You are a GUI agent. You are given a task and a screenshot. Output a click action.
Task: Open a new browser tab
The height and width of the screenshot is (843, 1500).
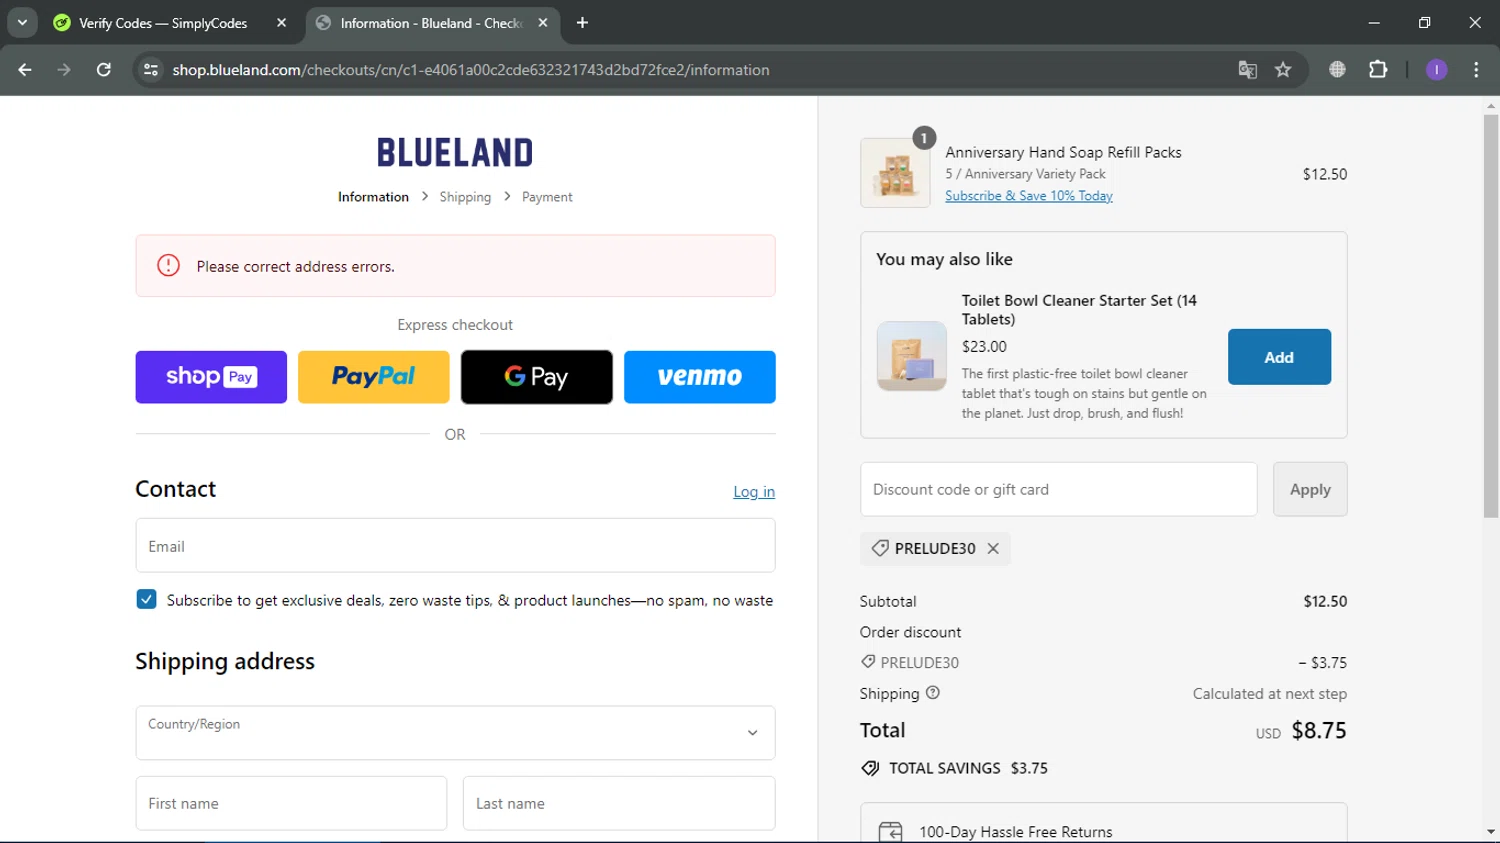pos(582,22)
